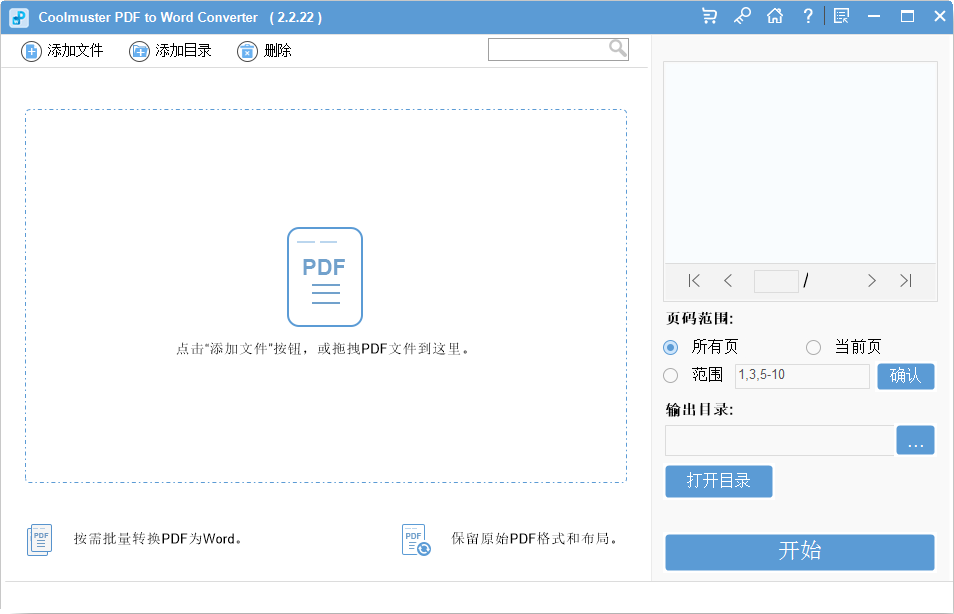The width and height of the screenshot is (954, 614).
Task: Go to the home page icon
Action: (775, 16)
